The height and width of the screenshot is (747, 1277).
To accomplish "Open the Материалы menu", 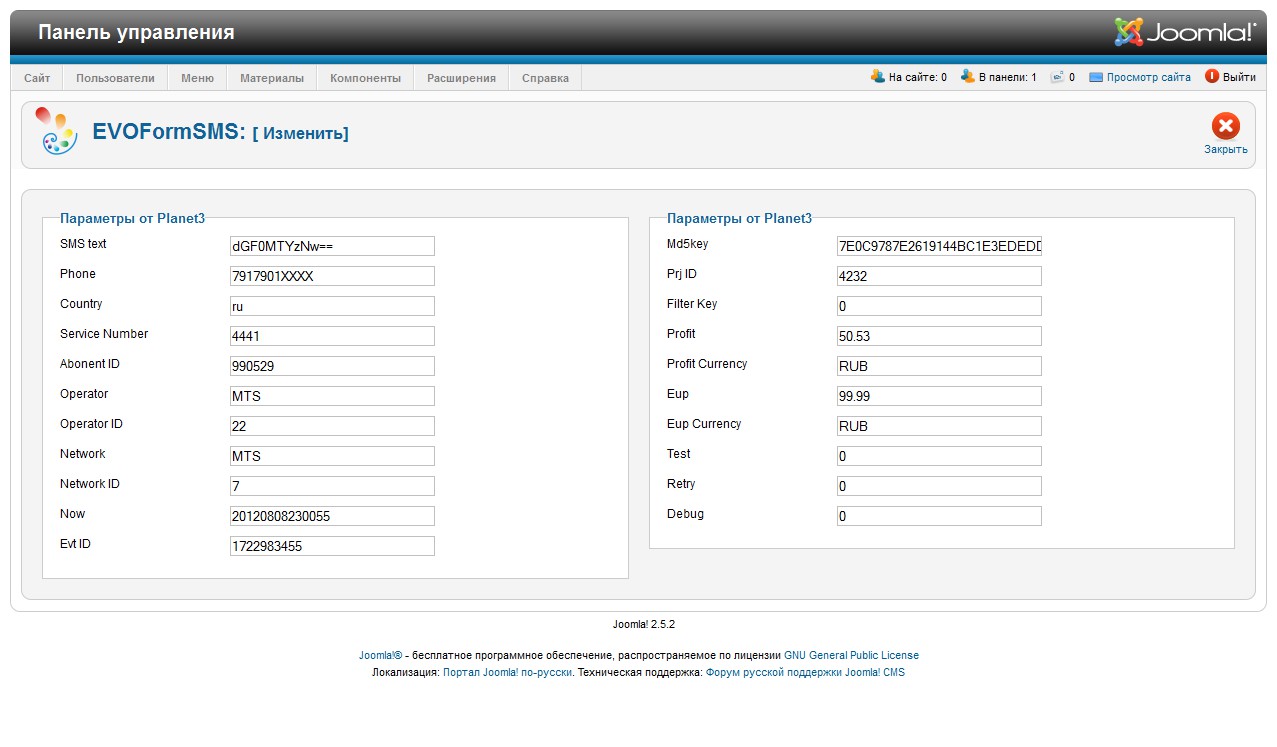I will [272, 78].
